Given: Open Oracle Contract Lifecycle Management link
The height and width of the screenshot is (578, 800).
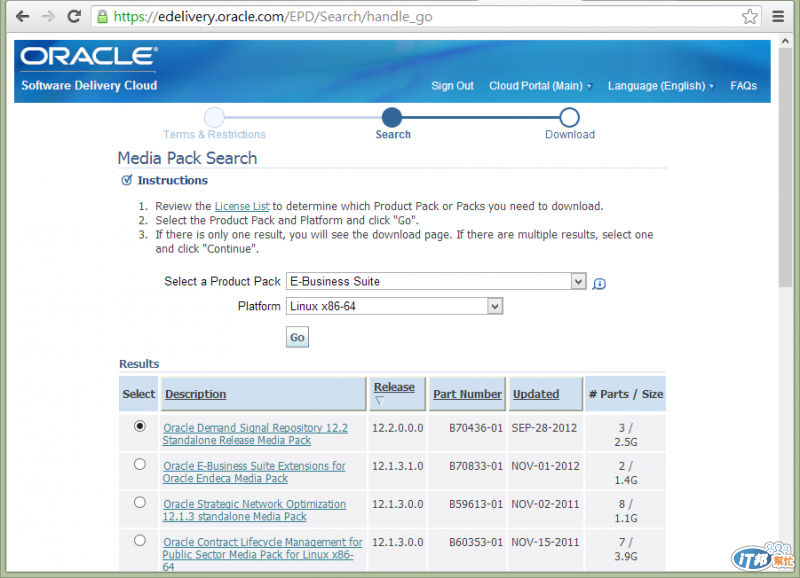Looking at the screenshot, I should tap(262, 555).
